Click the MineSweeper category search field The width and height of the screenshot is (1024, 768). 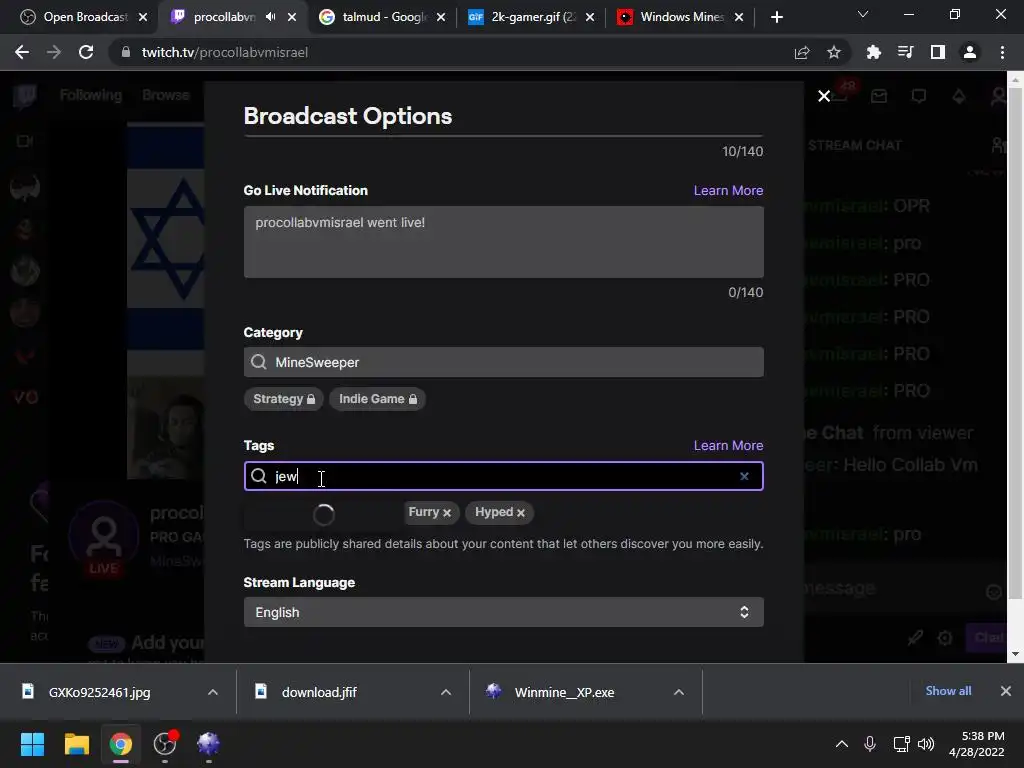504,362
